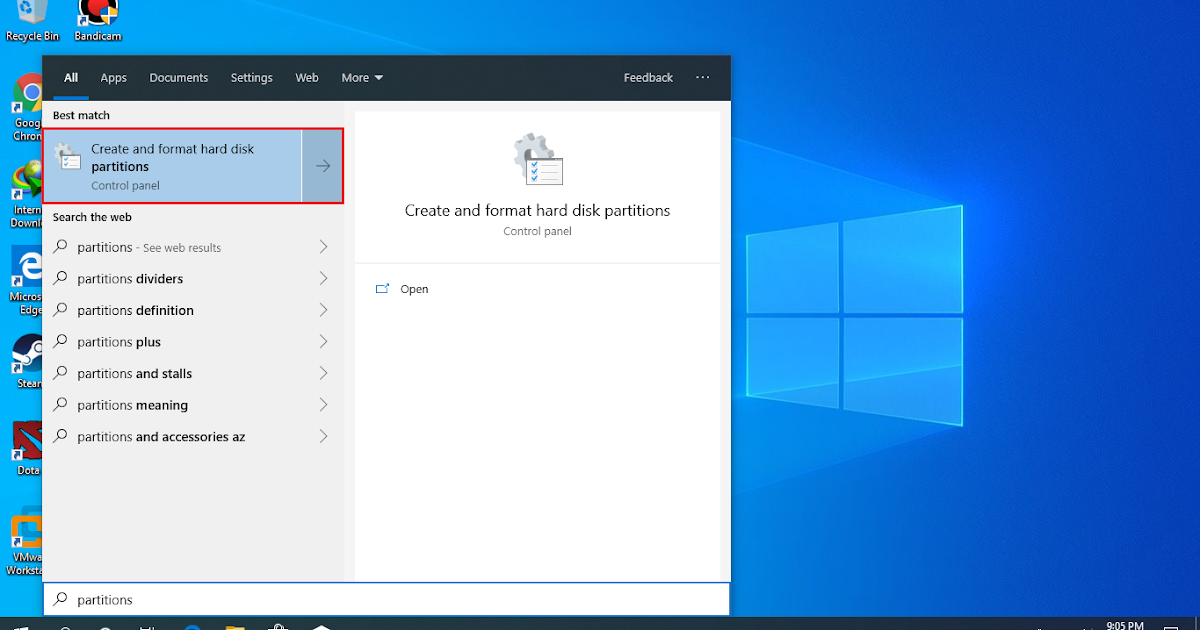Click the large disk management icon in the preview pane

point(538,160)
